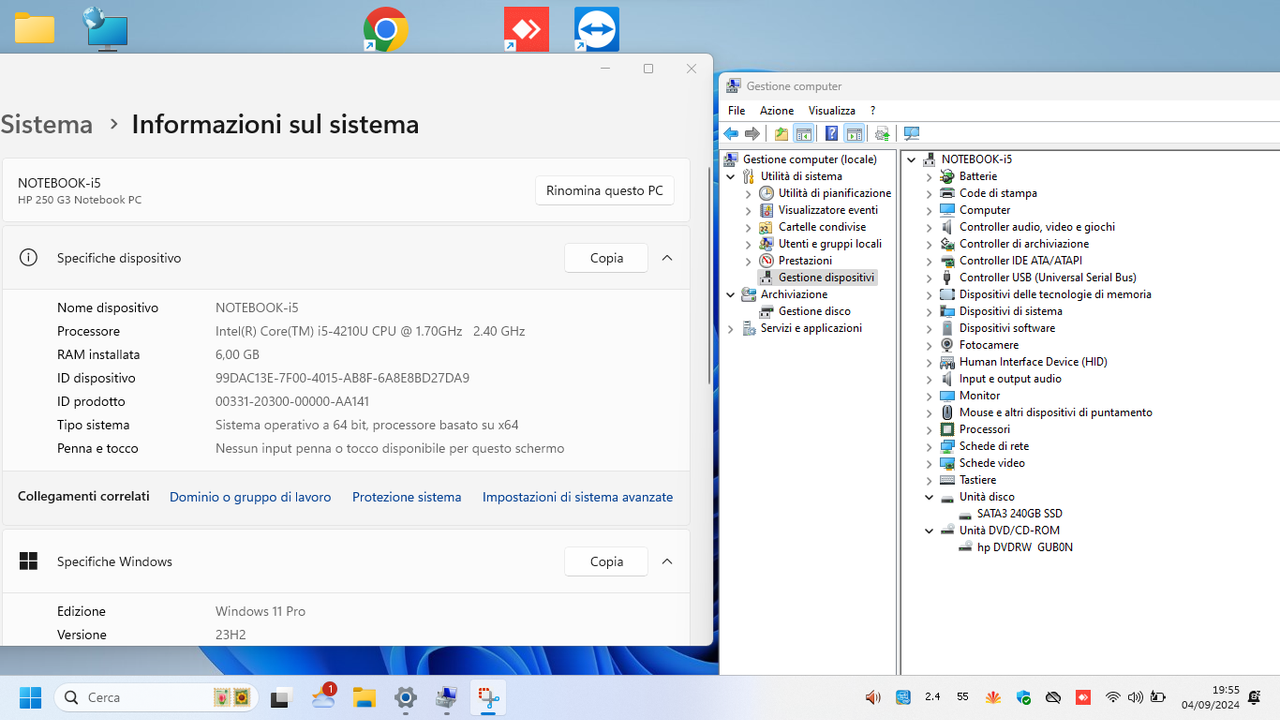Viewport: 1280px width, 720px height.
Task: Collapse the Specifiche dispositivo section
Action: tap(666, 257)
